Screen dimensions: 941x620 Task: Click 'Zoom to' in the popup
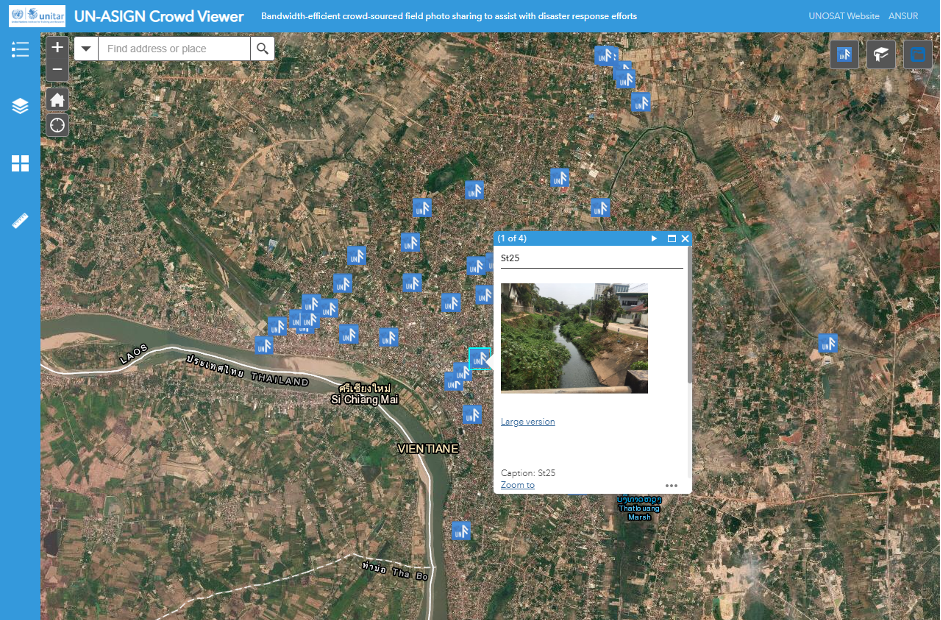coord(517,485)
